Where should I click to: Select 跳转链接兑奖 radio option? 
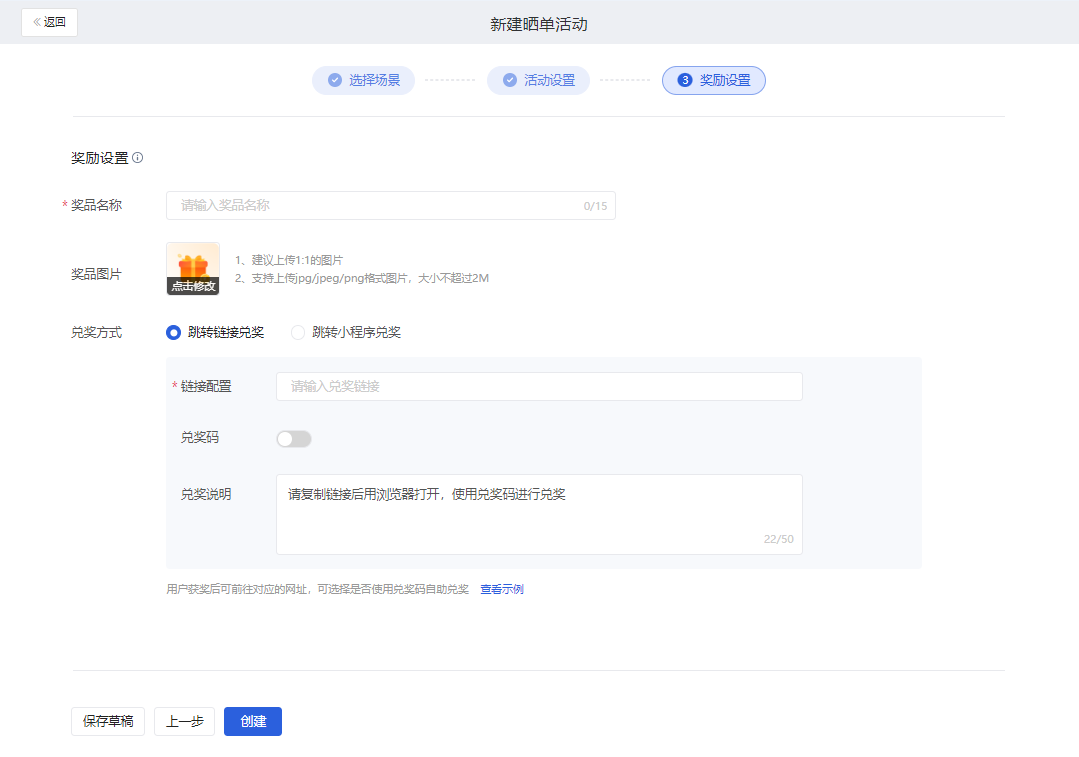pyautogui.click(x=215, y=332)
